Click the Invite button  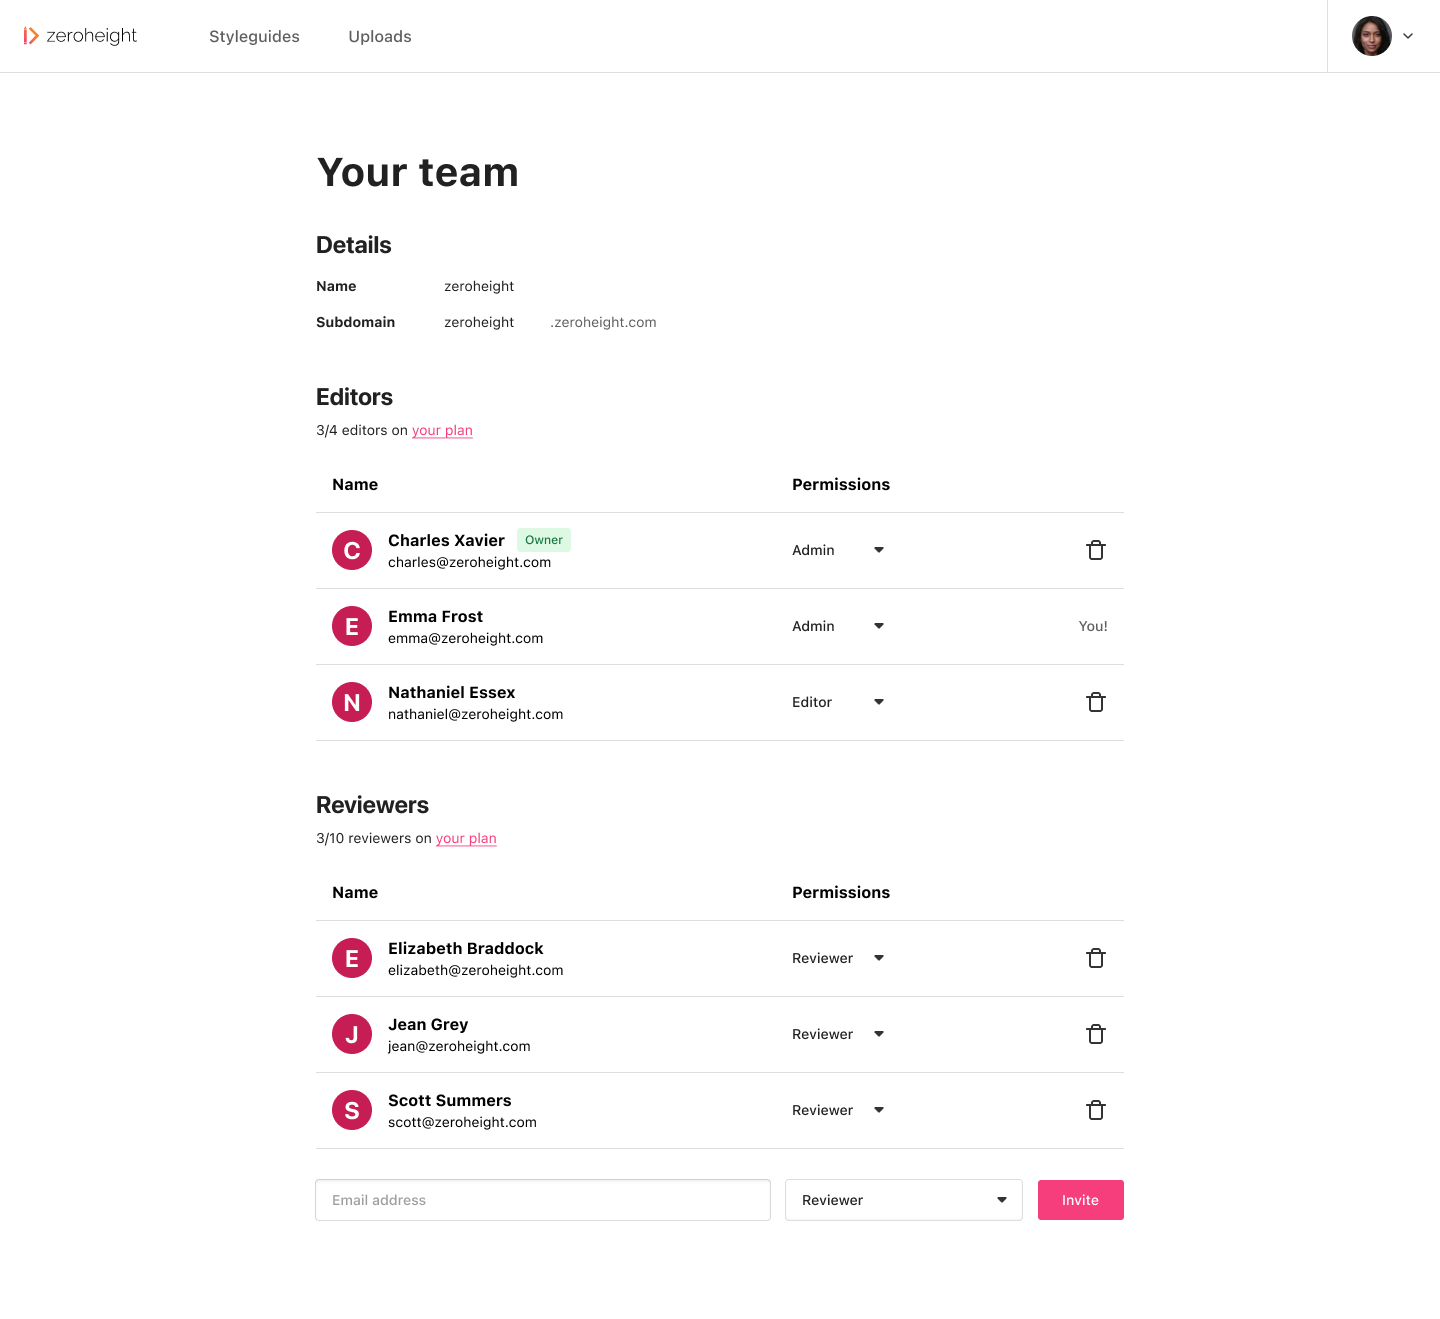pyautogui.click(x=1080, y=1200)
